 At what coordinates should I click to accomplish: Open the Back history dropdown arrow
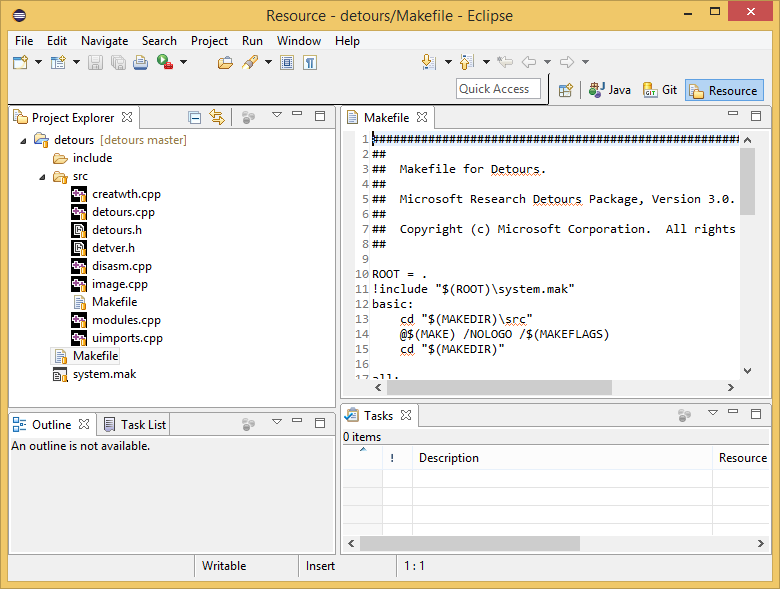[548, 62]
